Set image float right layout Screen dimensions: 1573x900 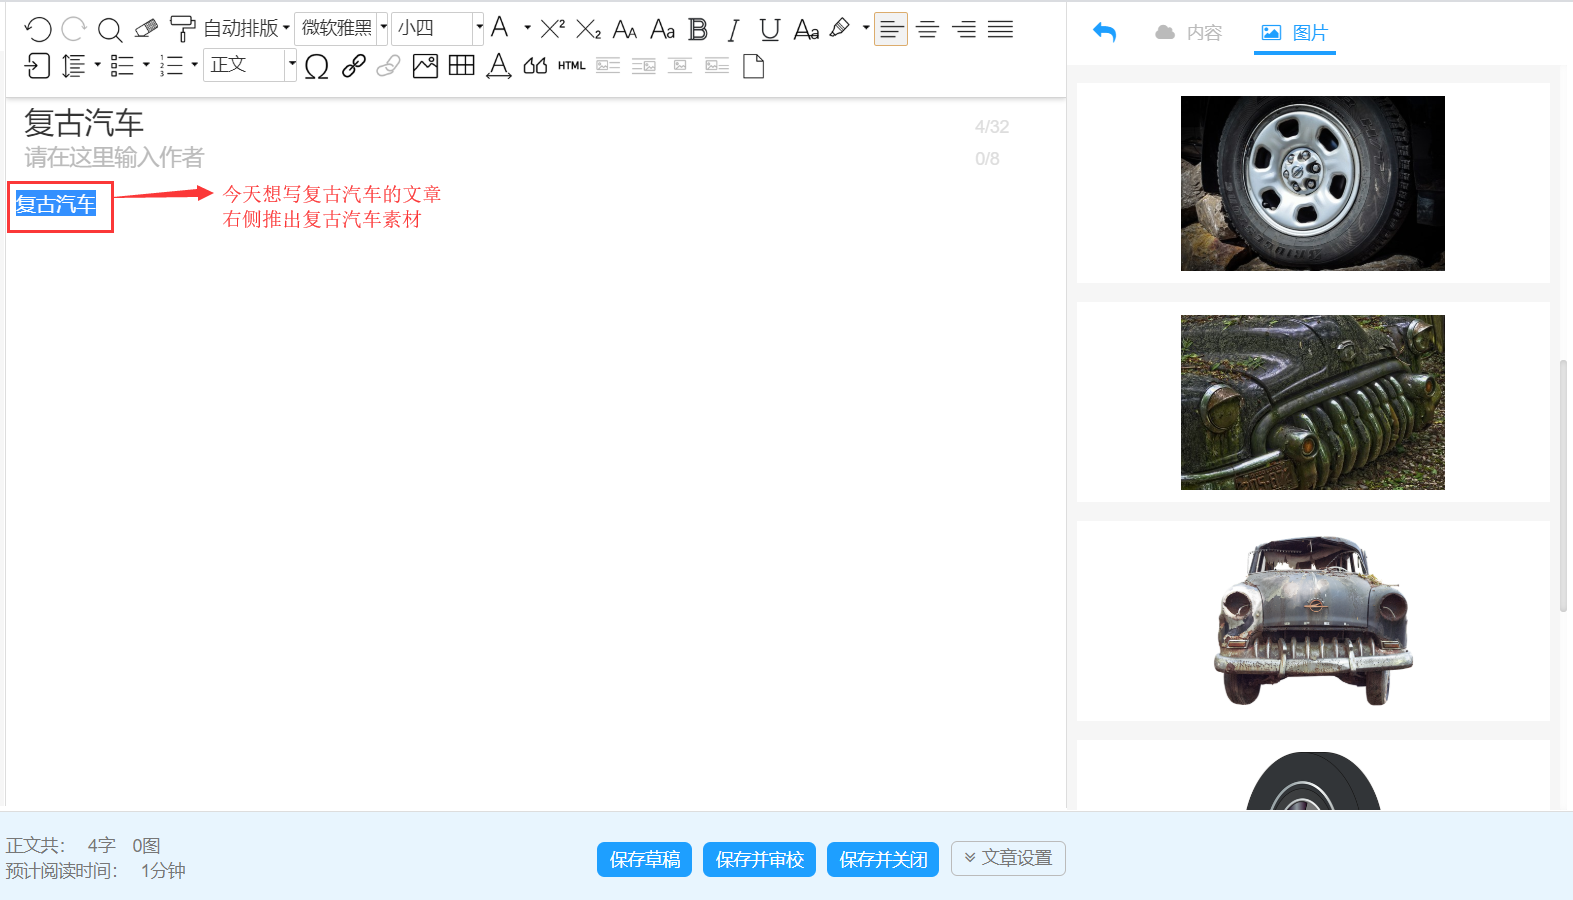pos(644,66)
